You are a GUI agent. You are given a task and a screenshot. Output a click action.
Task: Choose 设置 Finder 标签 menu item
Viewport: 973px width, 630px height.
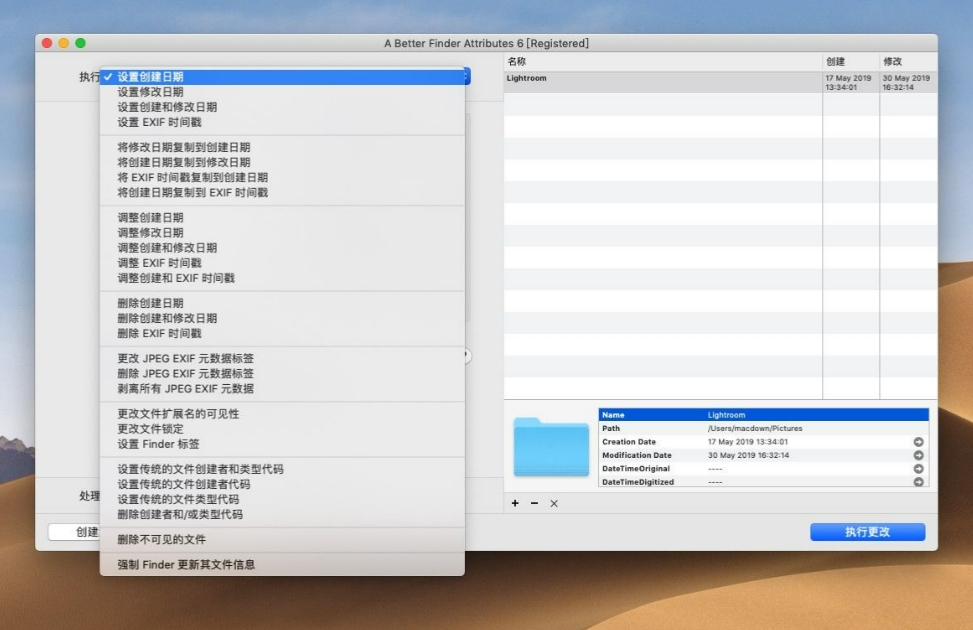tap(282, 444)
